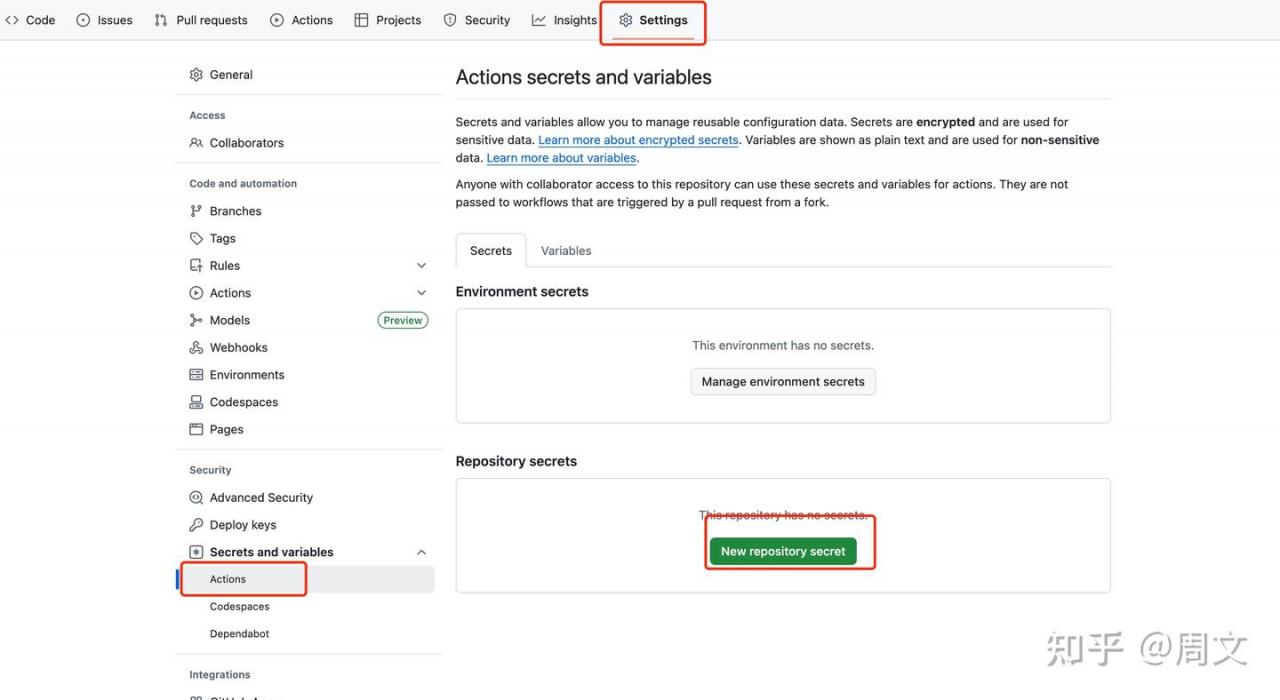Viewport: 1280px width, 700px height.
Task: Click the Webhooks icon
Action: coord(196,348)
